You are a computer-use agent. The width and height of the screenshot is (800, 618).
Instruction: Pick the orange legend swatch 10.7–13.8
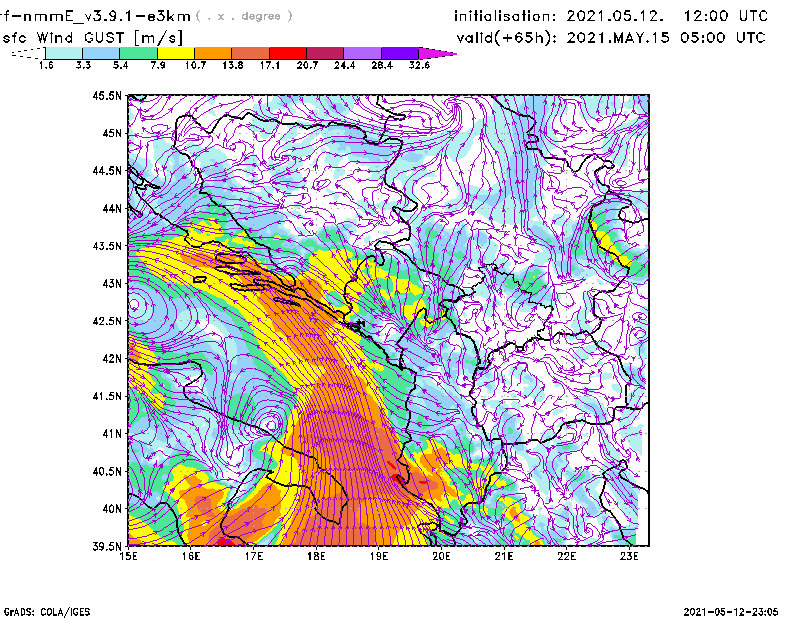(x=213, y=53)
